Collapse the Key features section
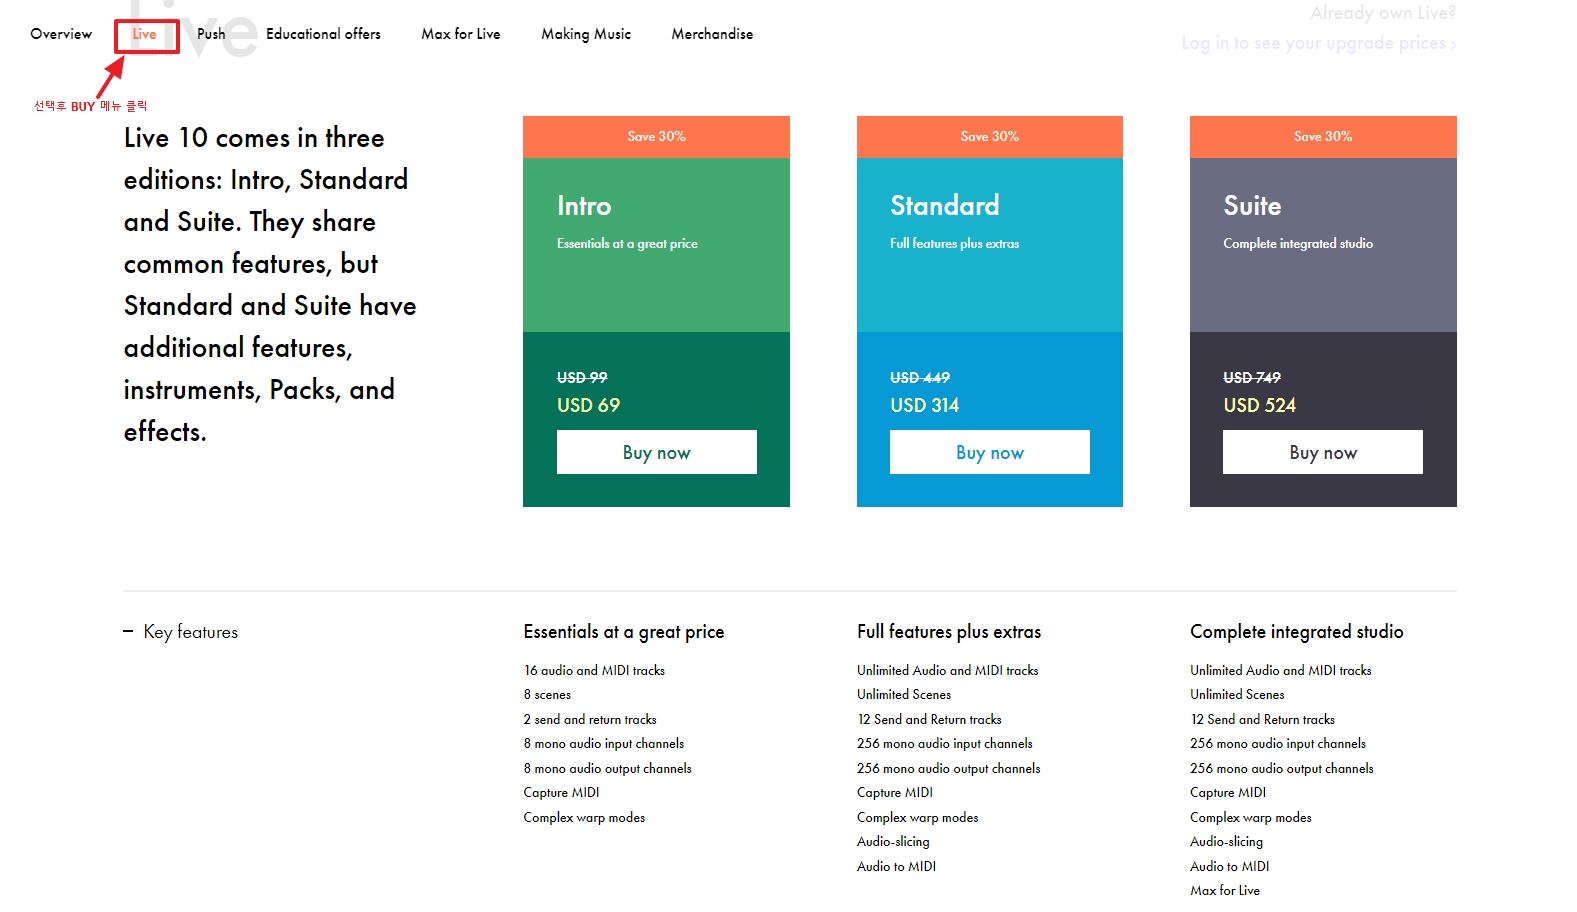The width and height of the screenshot is (1577, 912). [x=181, y=632]
